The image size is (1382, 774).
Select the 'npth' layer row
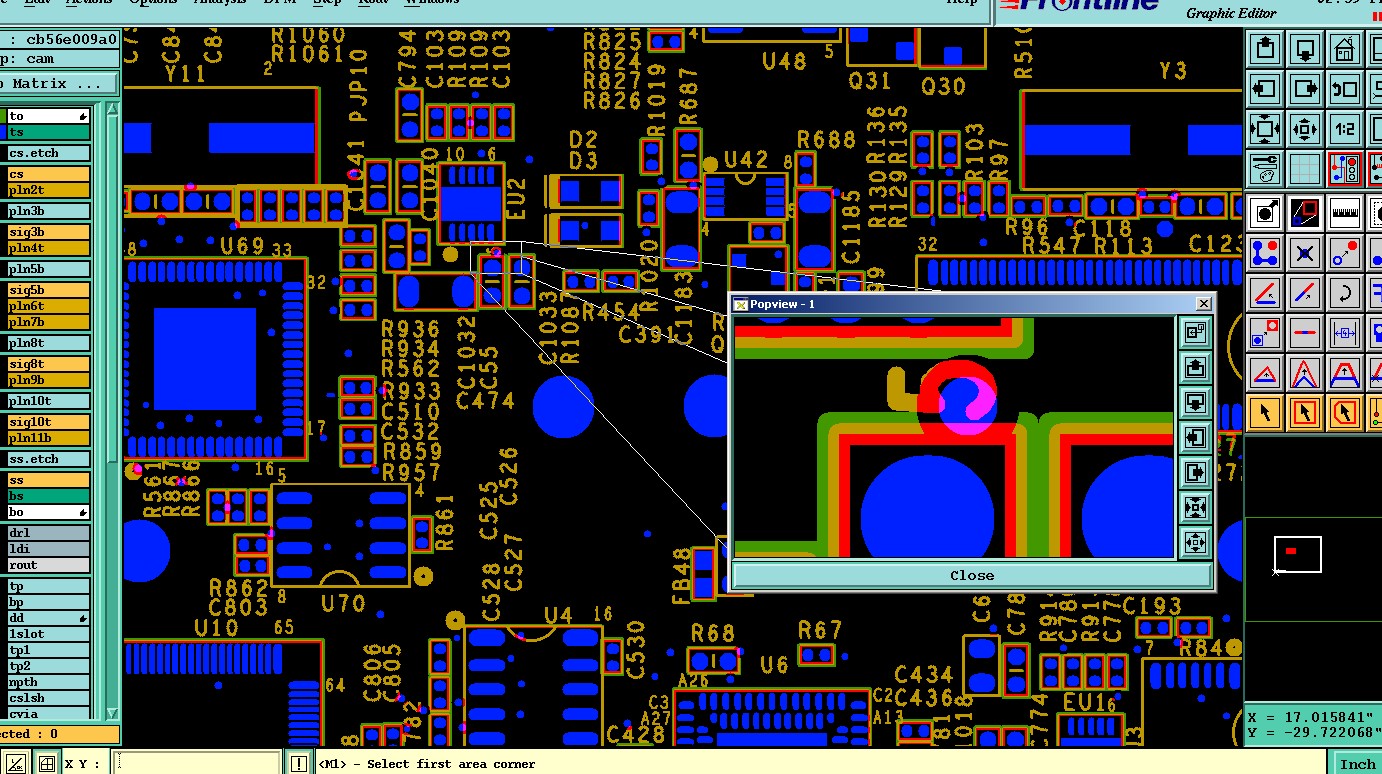point(48,682)
